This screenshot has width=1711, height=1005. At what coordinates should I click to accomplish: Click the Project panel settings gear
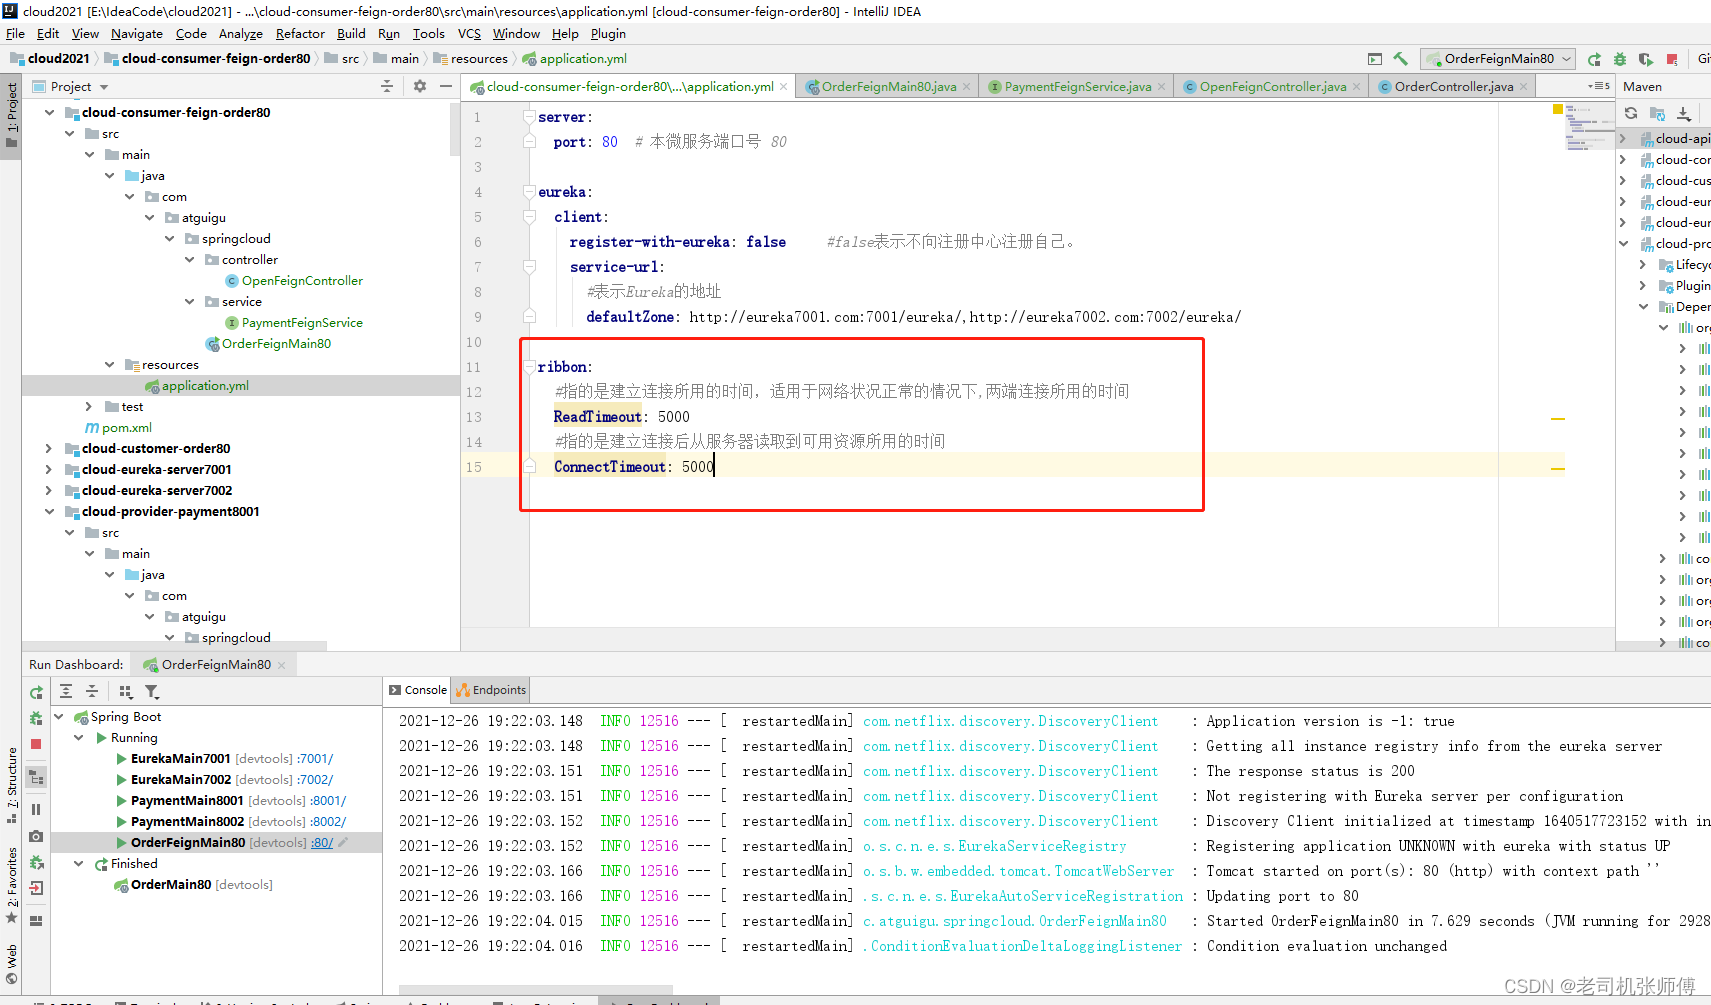(x=420, y=86)
